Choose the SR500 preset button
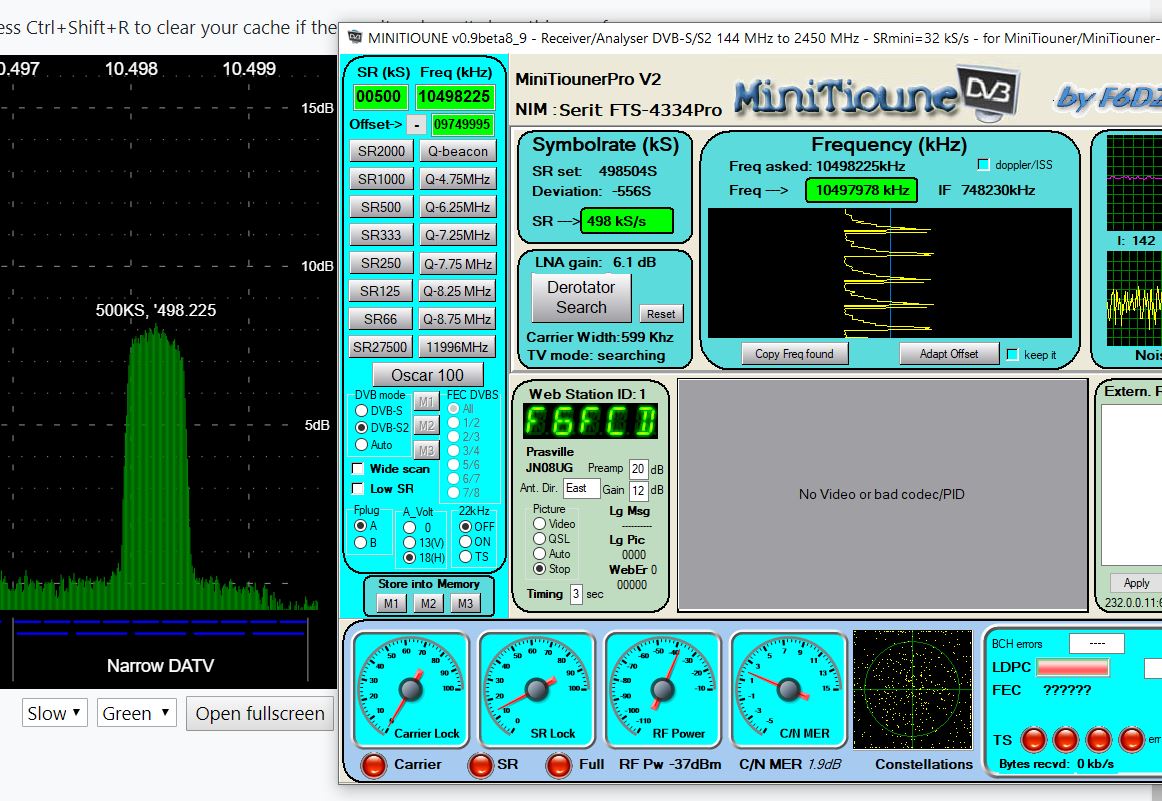This screenshot has height=801, width=1162. (x=381, y=207)
